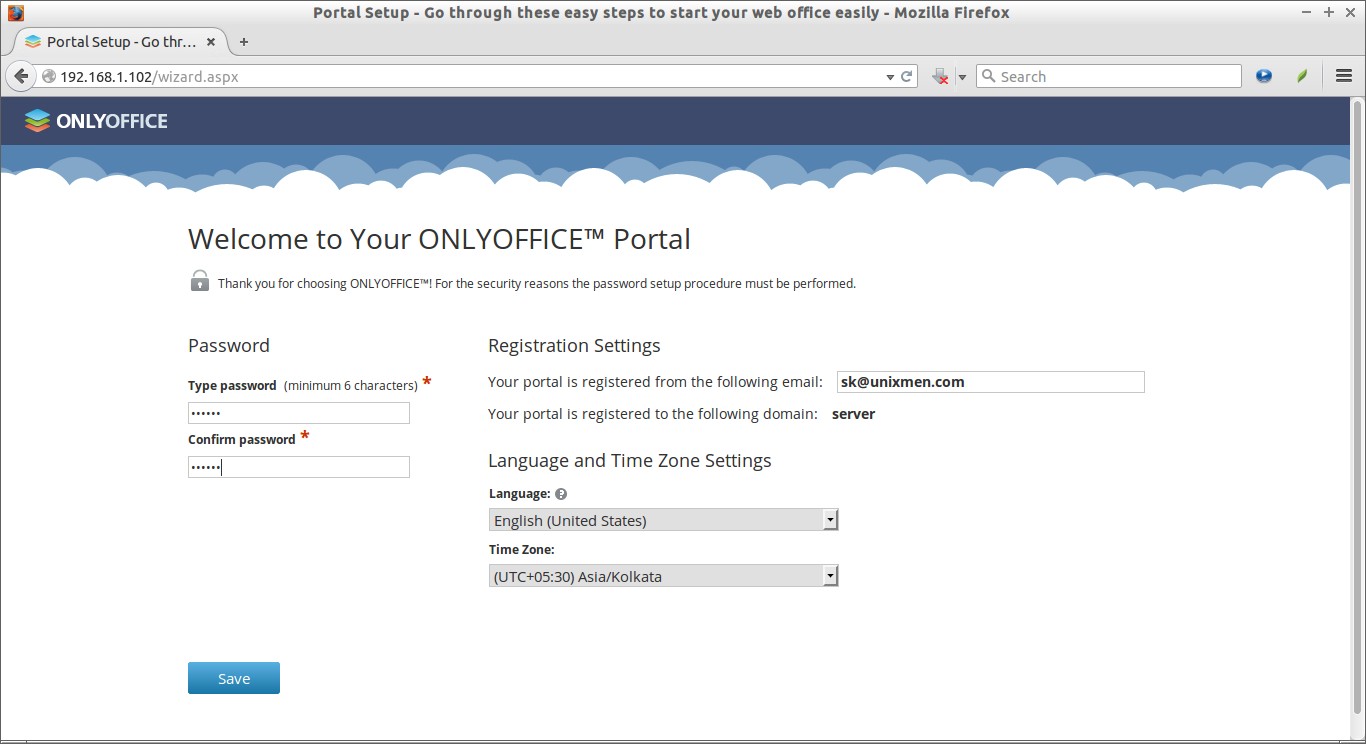Click the Save button
The height and width of the screenshot is (744, 1366).
click(x=234, y=678)
